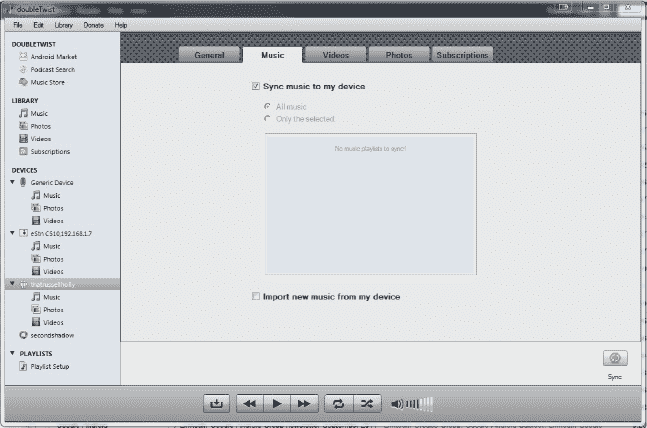Collapse the Playlists section

(12, 353)
